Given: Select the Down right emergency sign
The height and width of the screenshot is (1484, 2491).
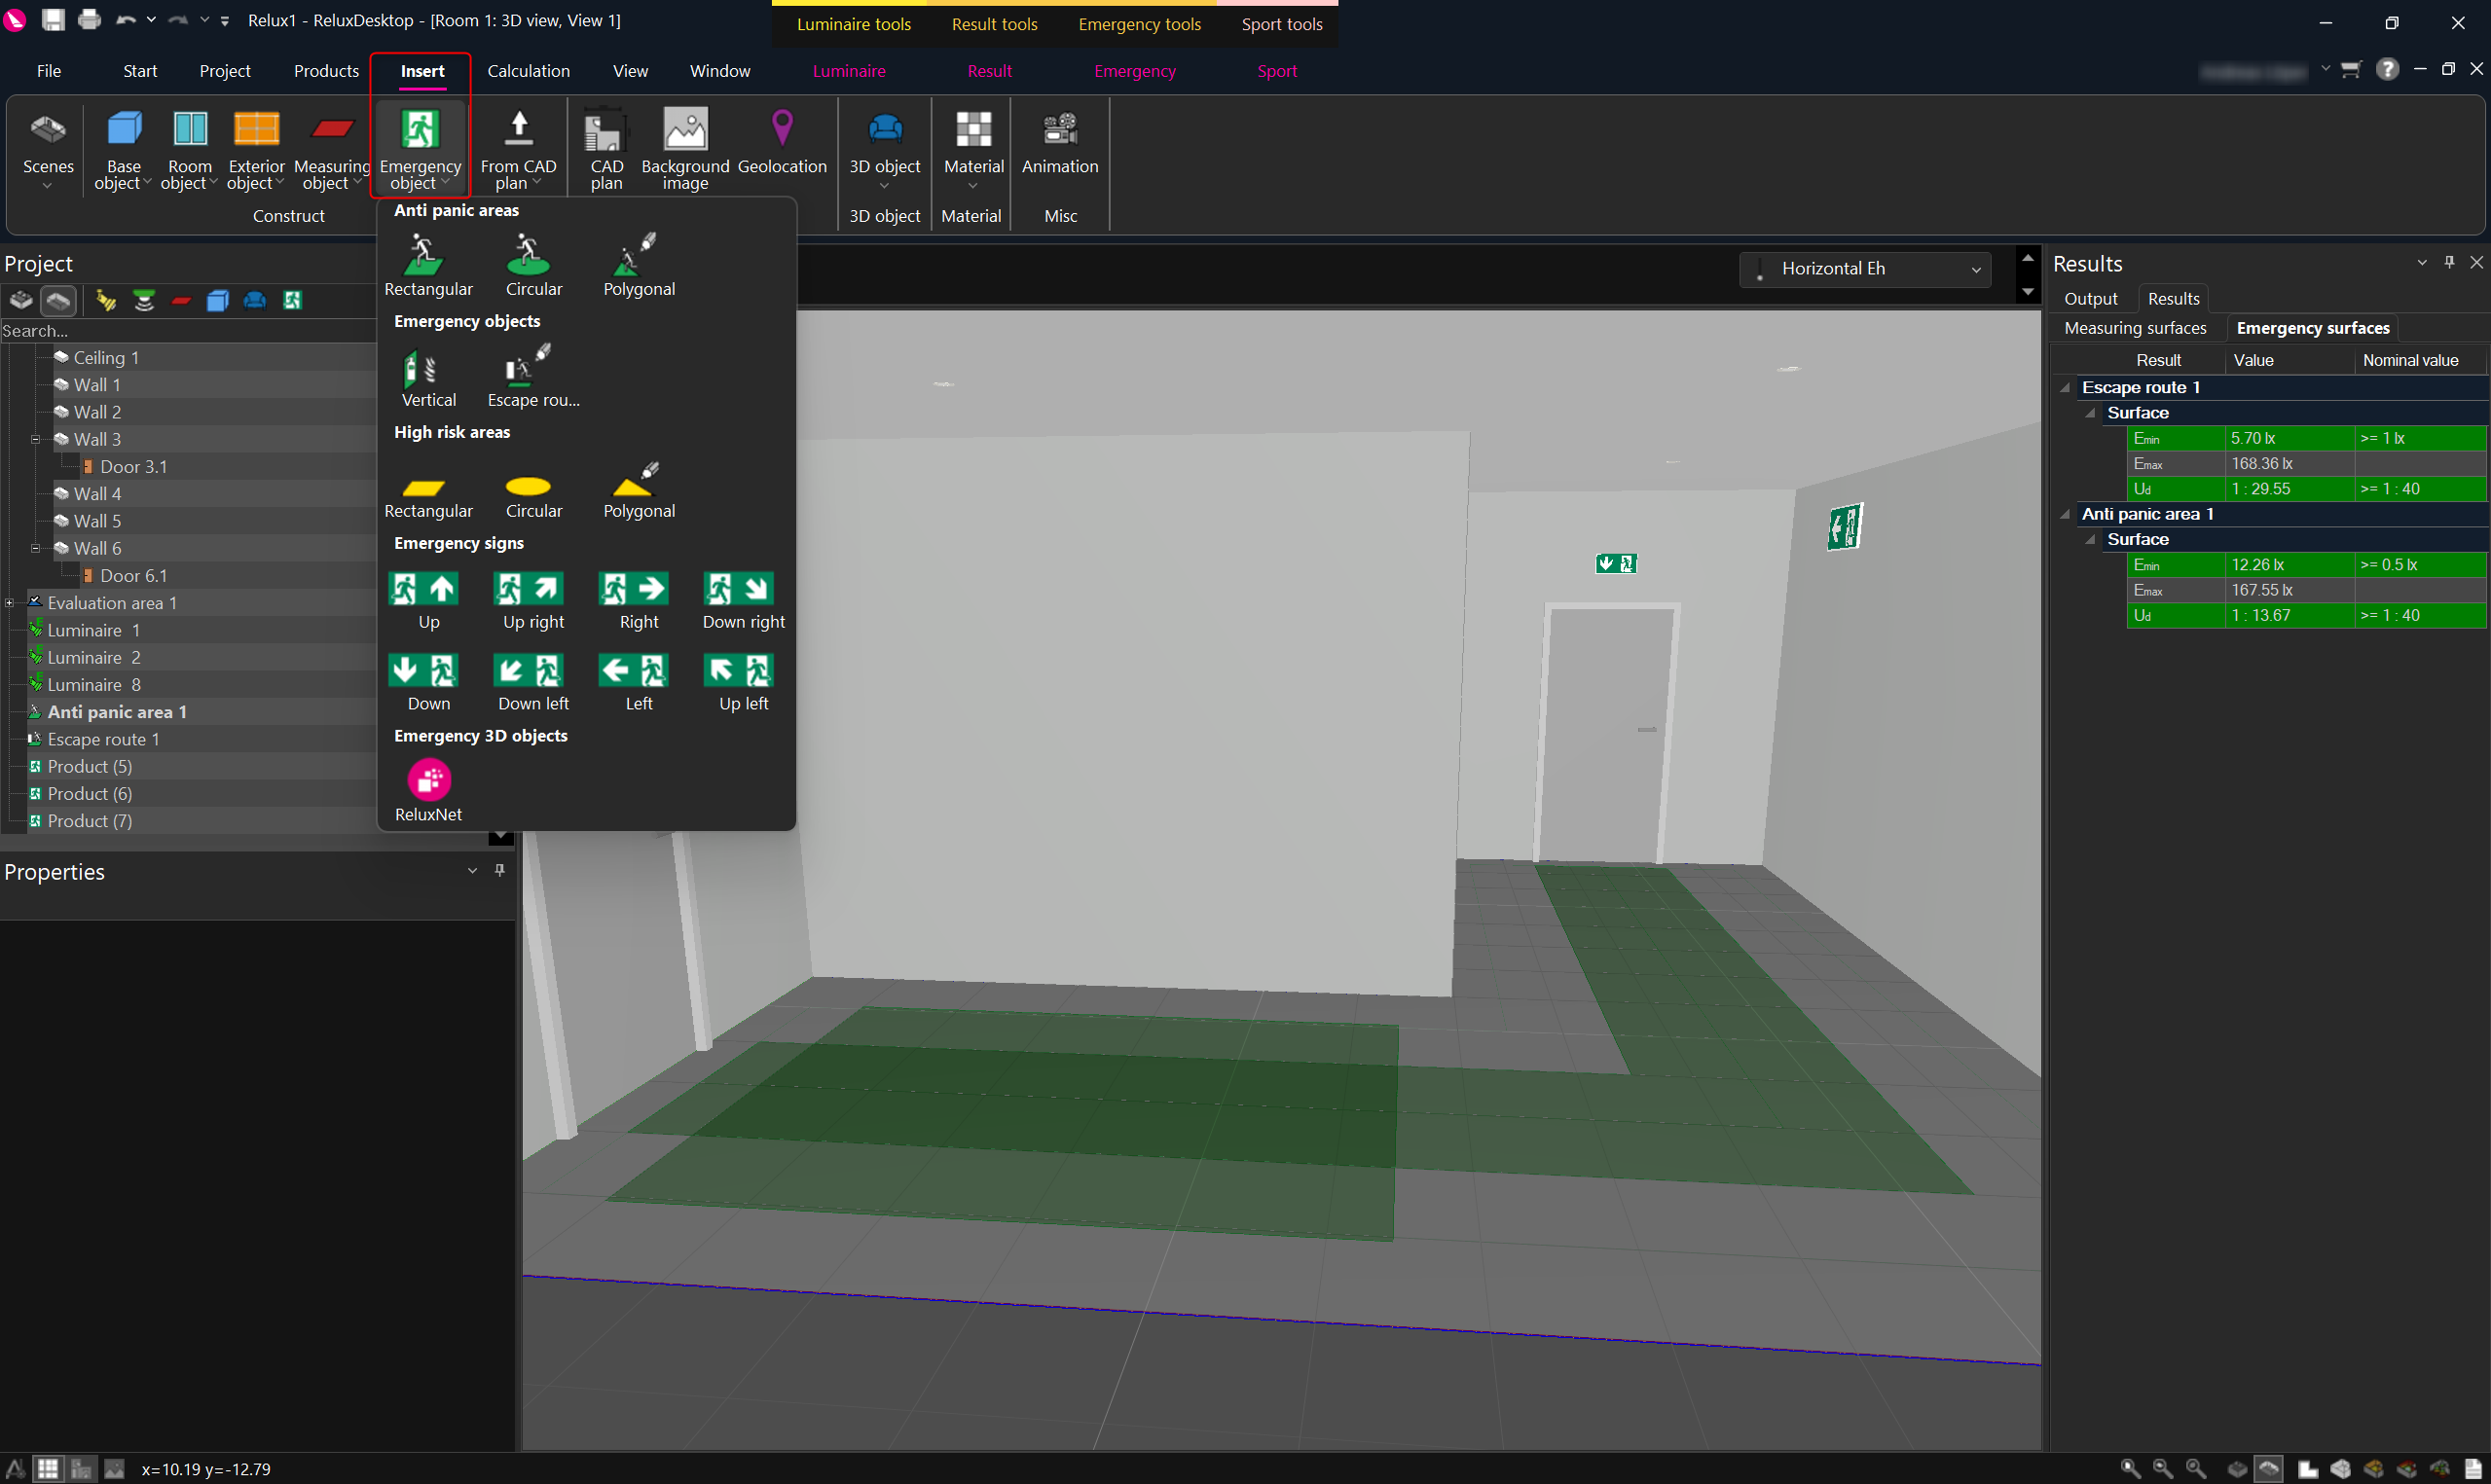Looking at the screenshot, I should point(744,600).
